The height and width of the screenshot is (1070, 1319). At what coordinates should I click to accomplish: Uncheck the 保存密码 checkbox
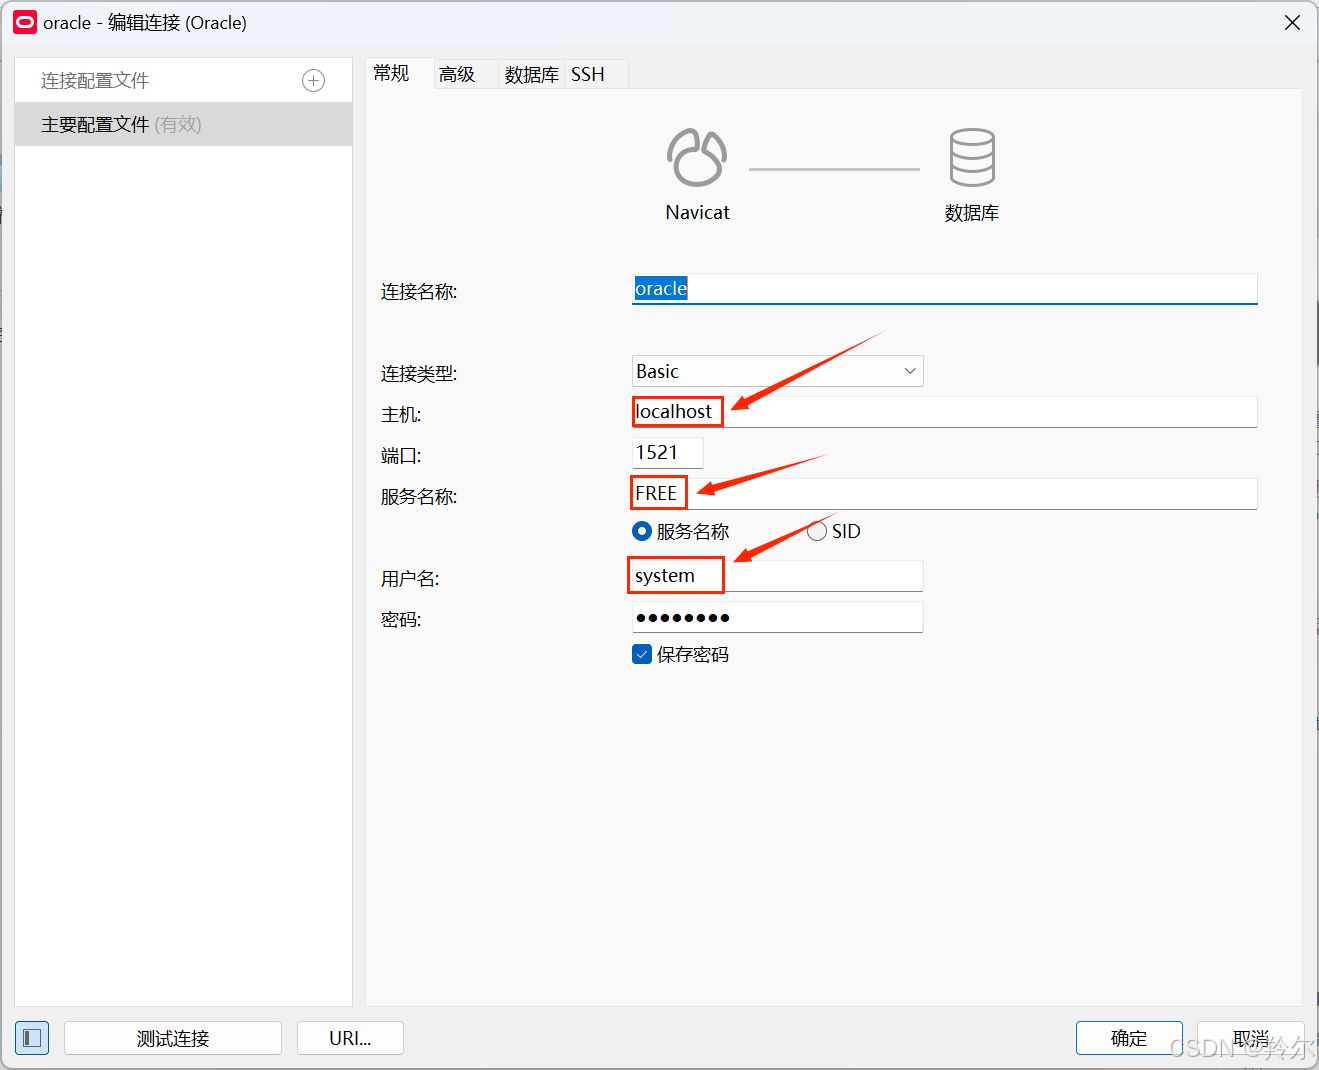click(642, 654)
